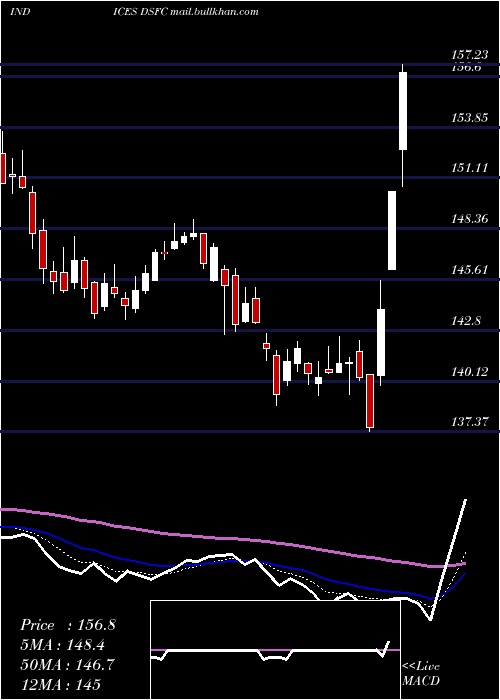Click the mail.bullkhan.com watermark text

click(x=215, y=12)
